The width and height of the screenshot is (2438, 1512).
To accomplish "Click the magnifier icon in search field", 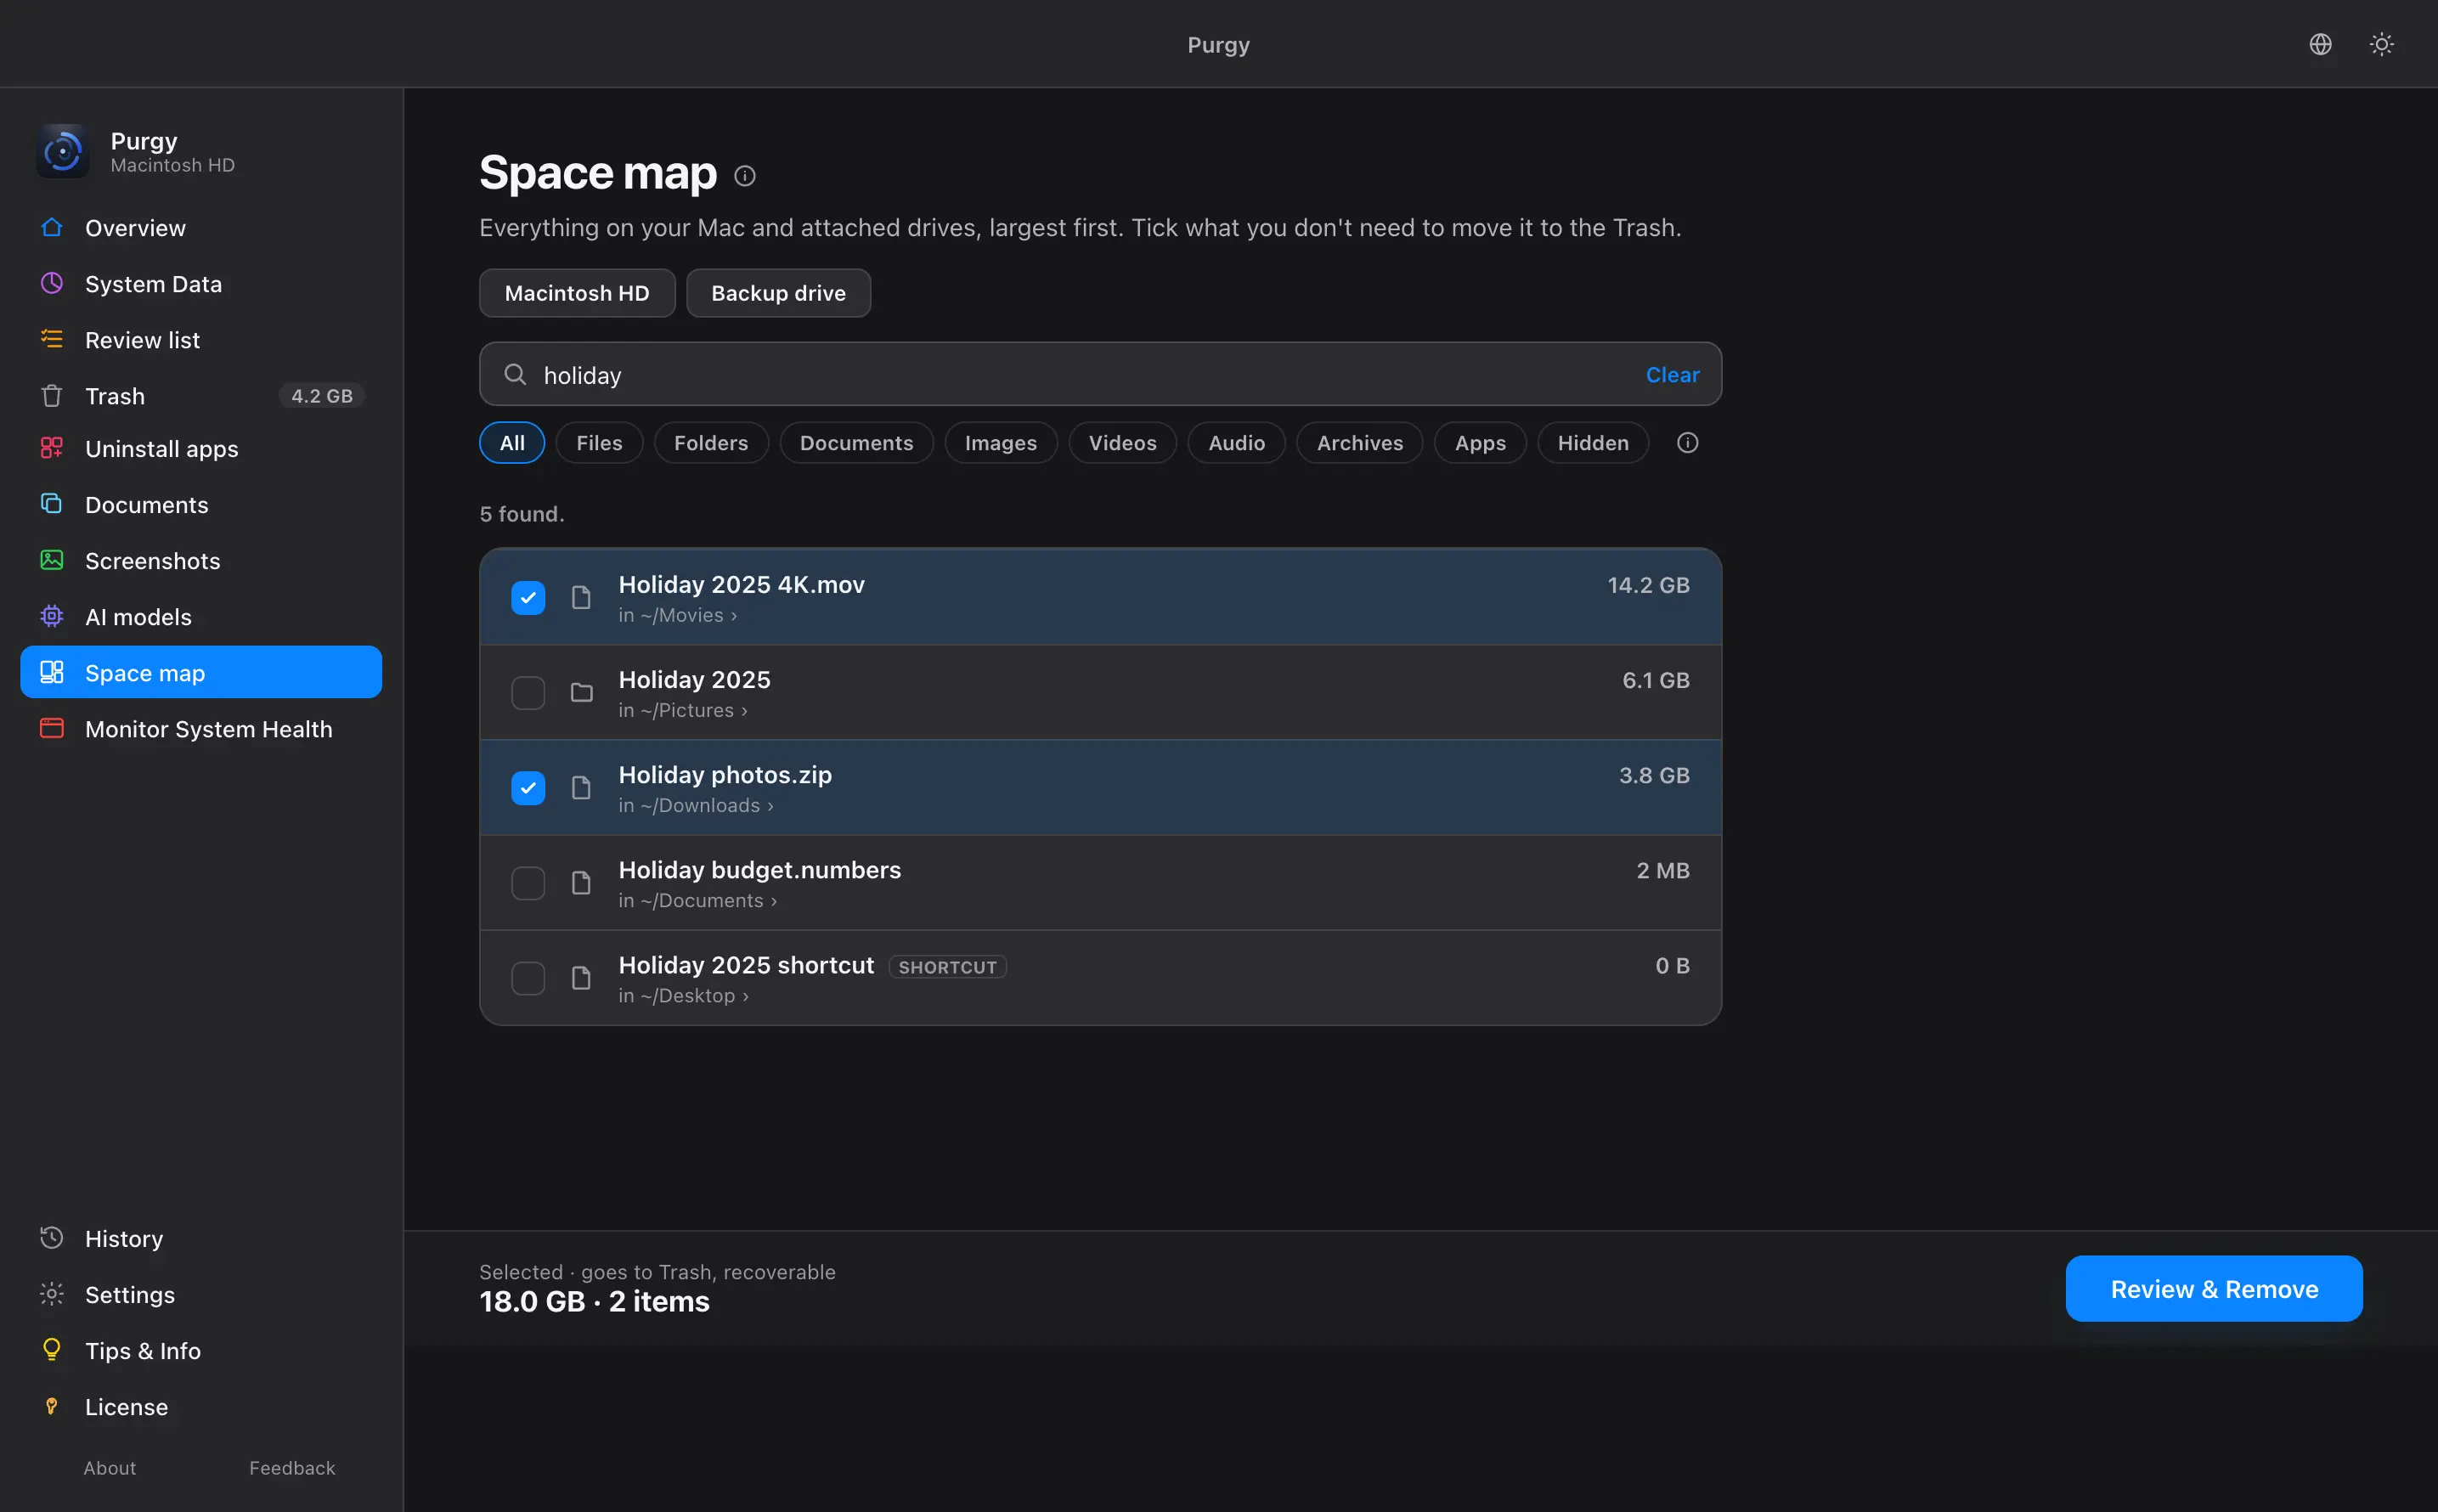I will click(515, 374).
